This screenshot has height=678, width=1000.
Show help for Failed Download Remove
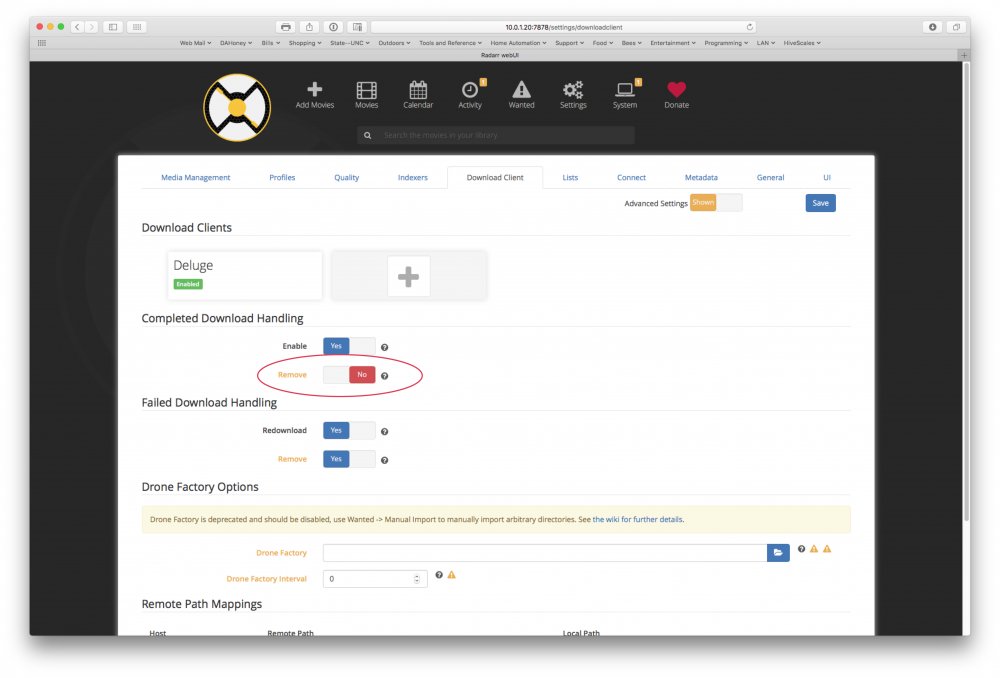click(385, 461)
